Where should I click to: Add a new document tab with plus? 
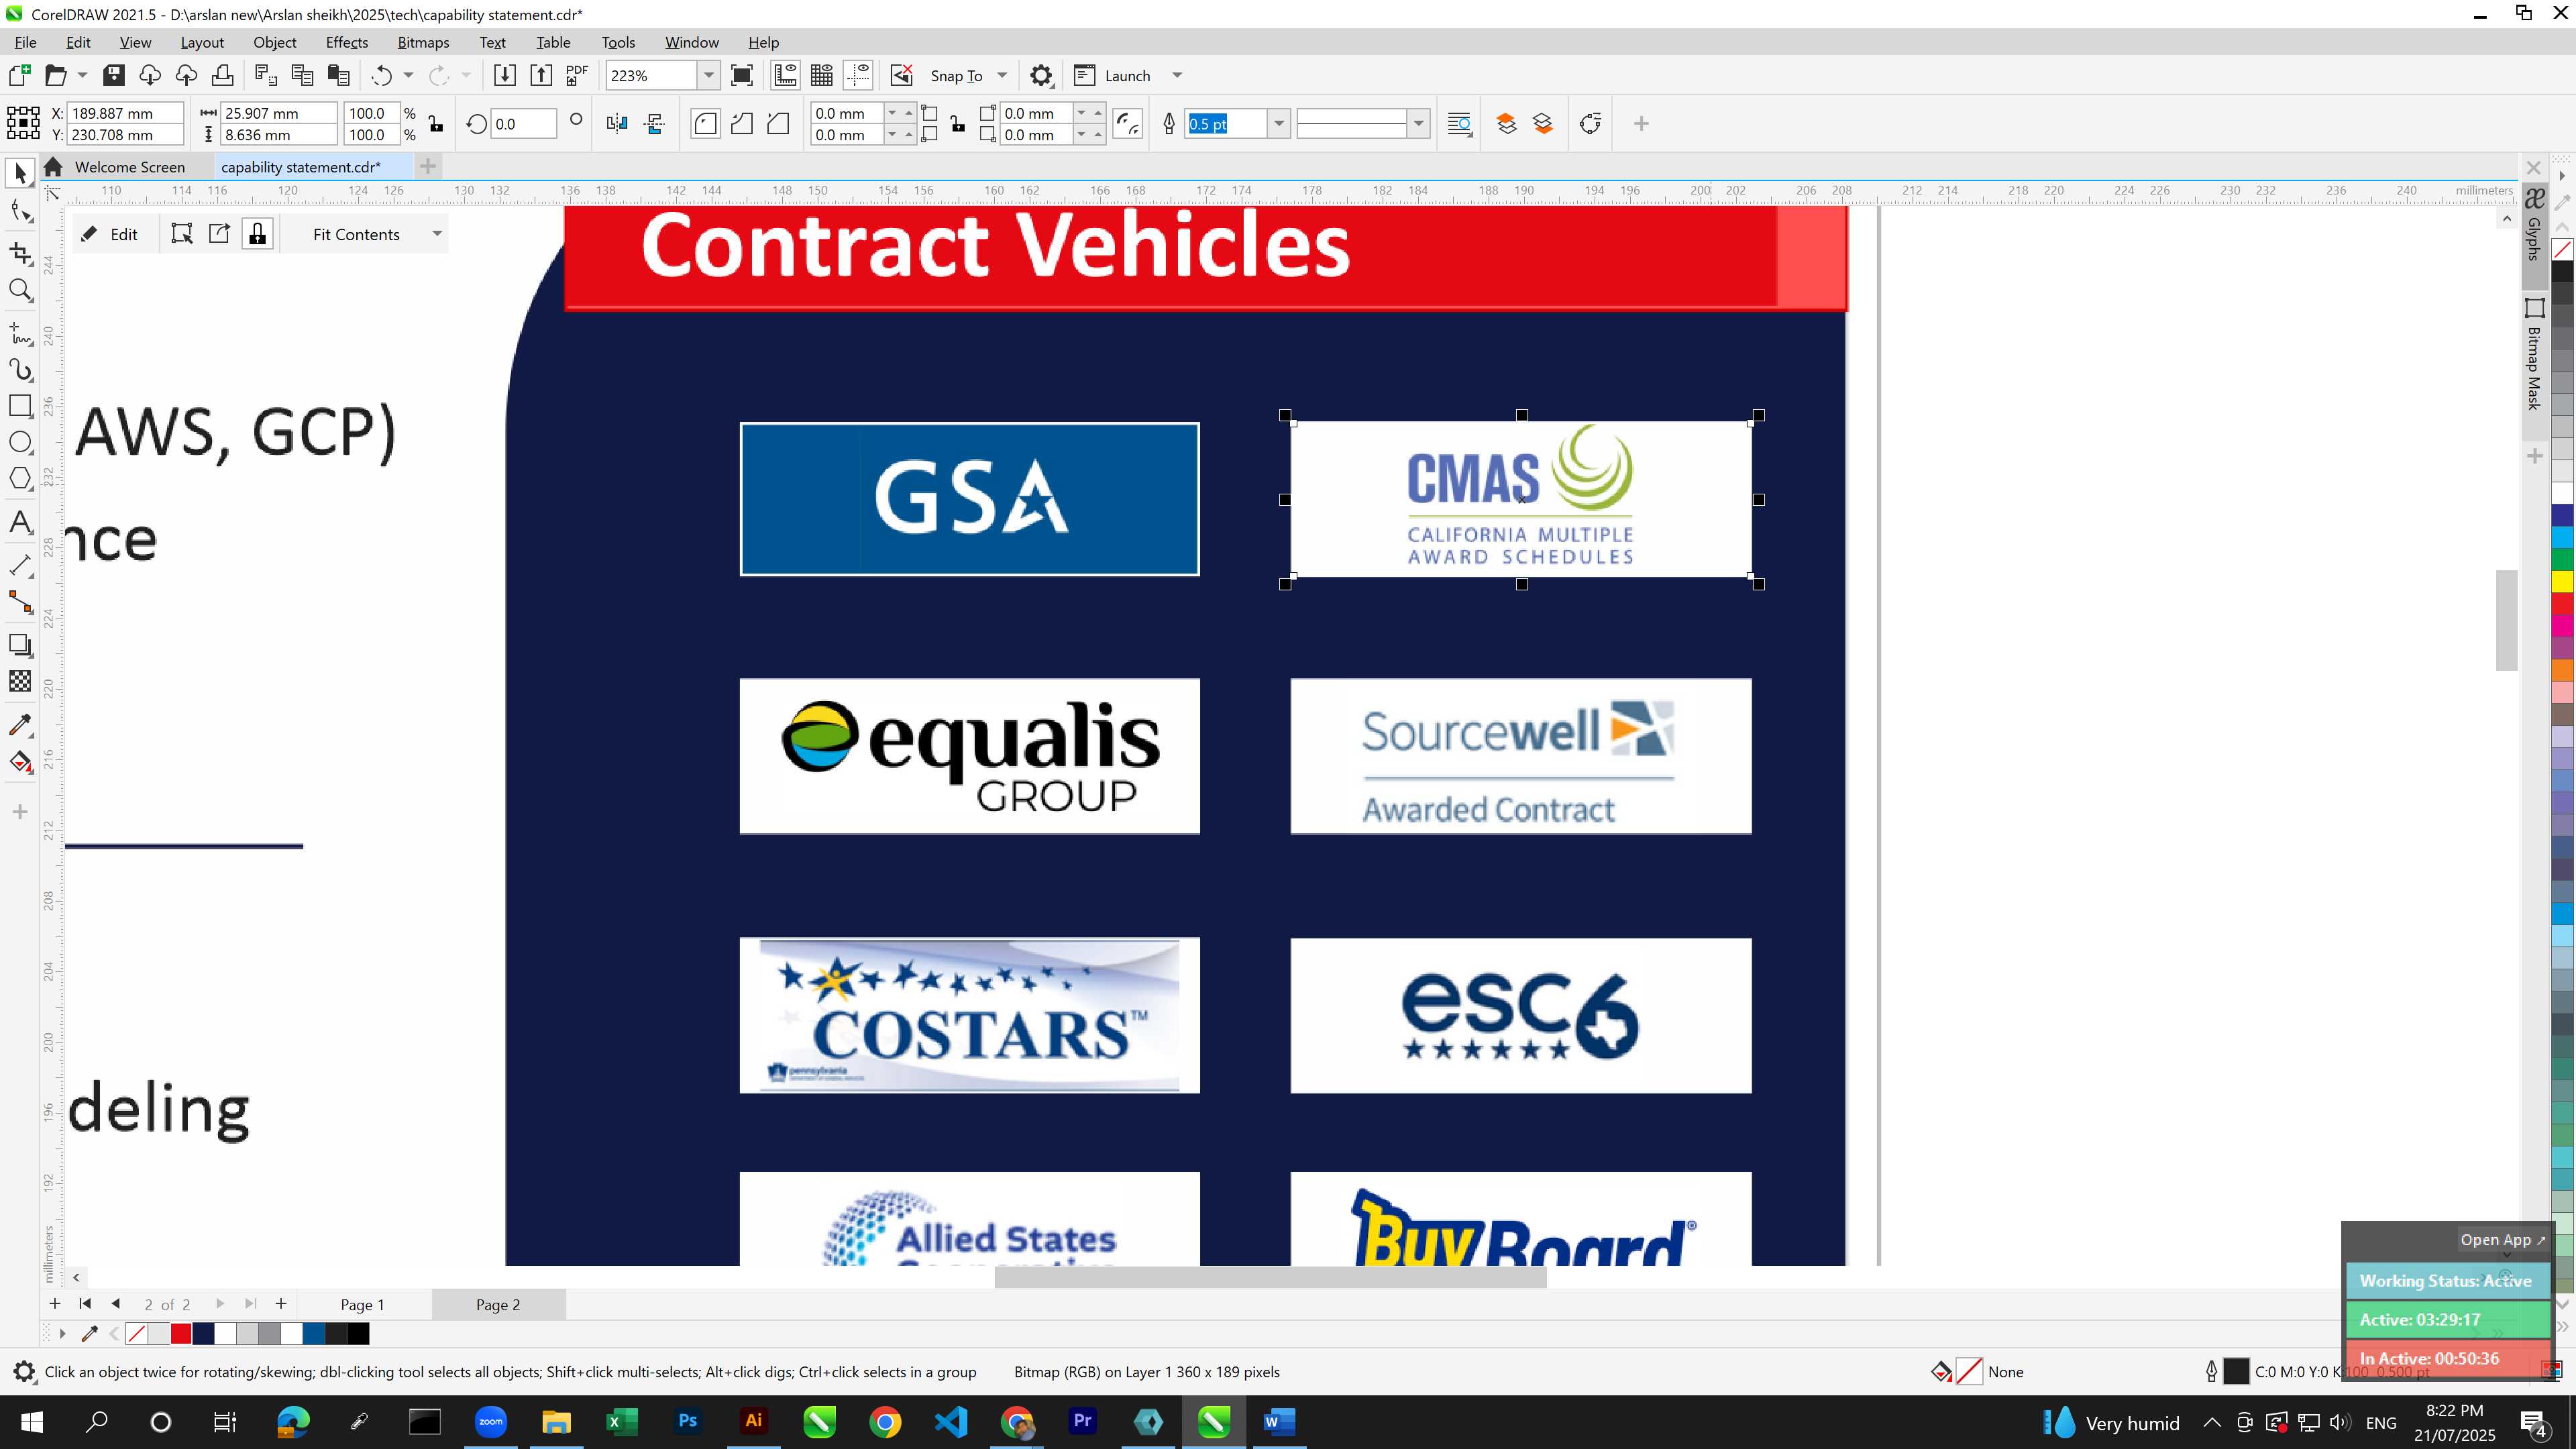[428, 167]
